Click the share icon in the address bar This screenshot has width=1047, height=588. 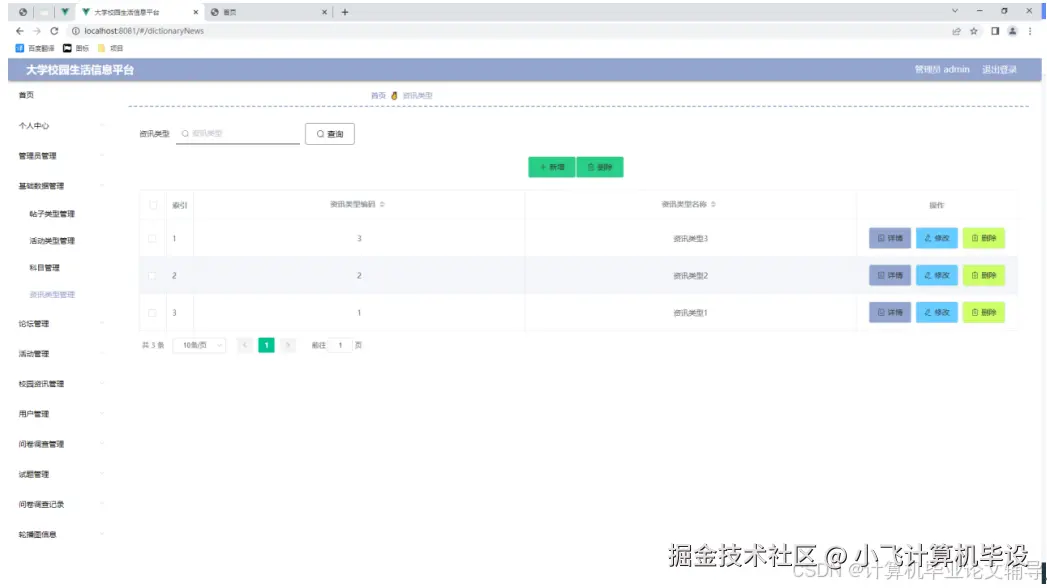(x=956, y=31)
